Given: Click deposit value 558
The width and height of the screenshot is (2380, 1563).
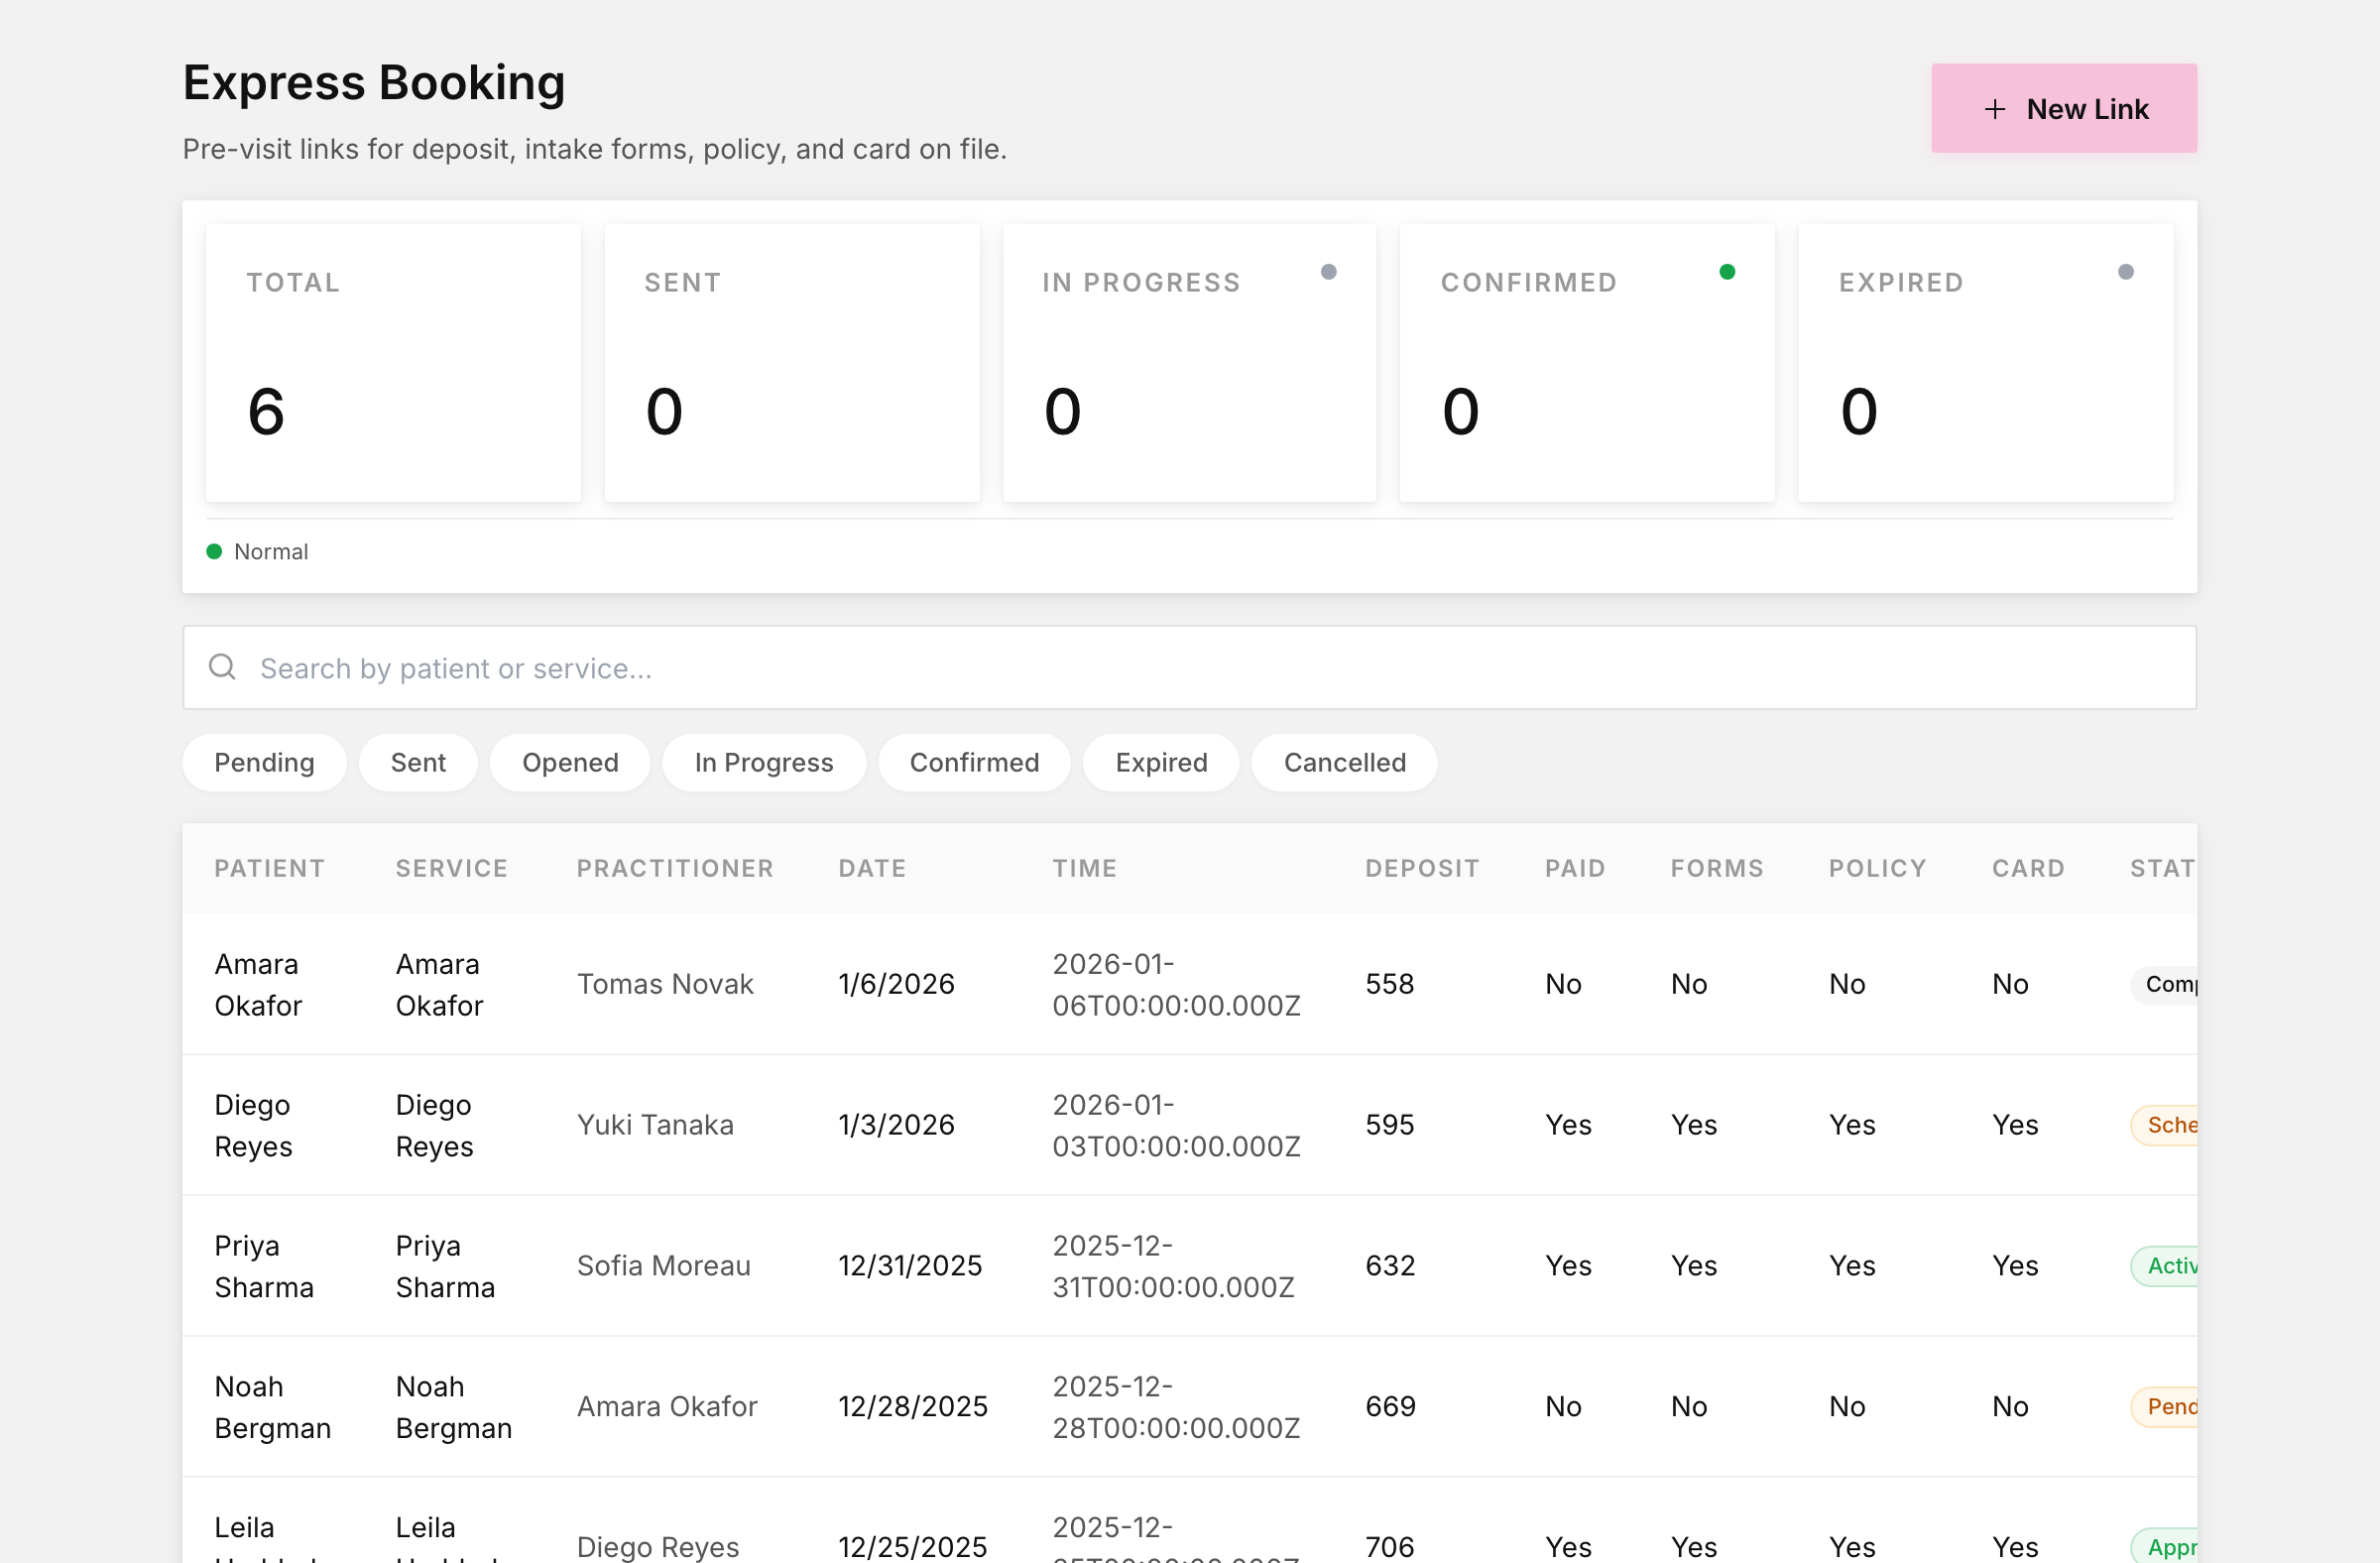Looking at the screenshot, I should (x=1390, y=984).
